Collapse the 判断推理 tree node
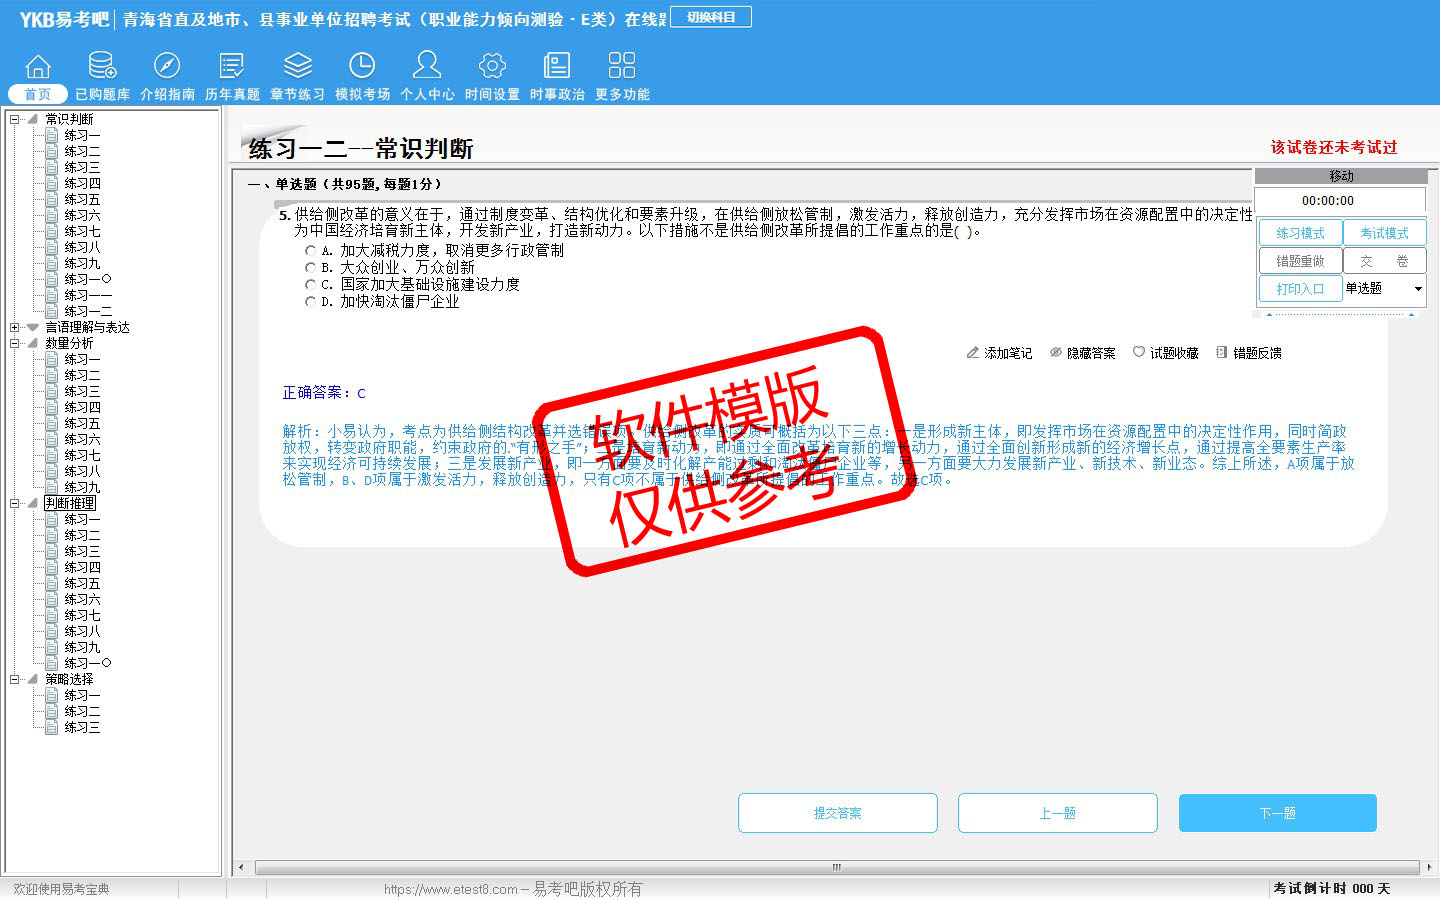Image resolution: width=1440 pixels, height=900 pixels. click(x=15, y=503)
